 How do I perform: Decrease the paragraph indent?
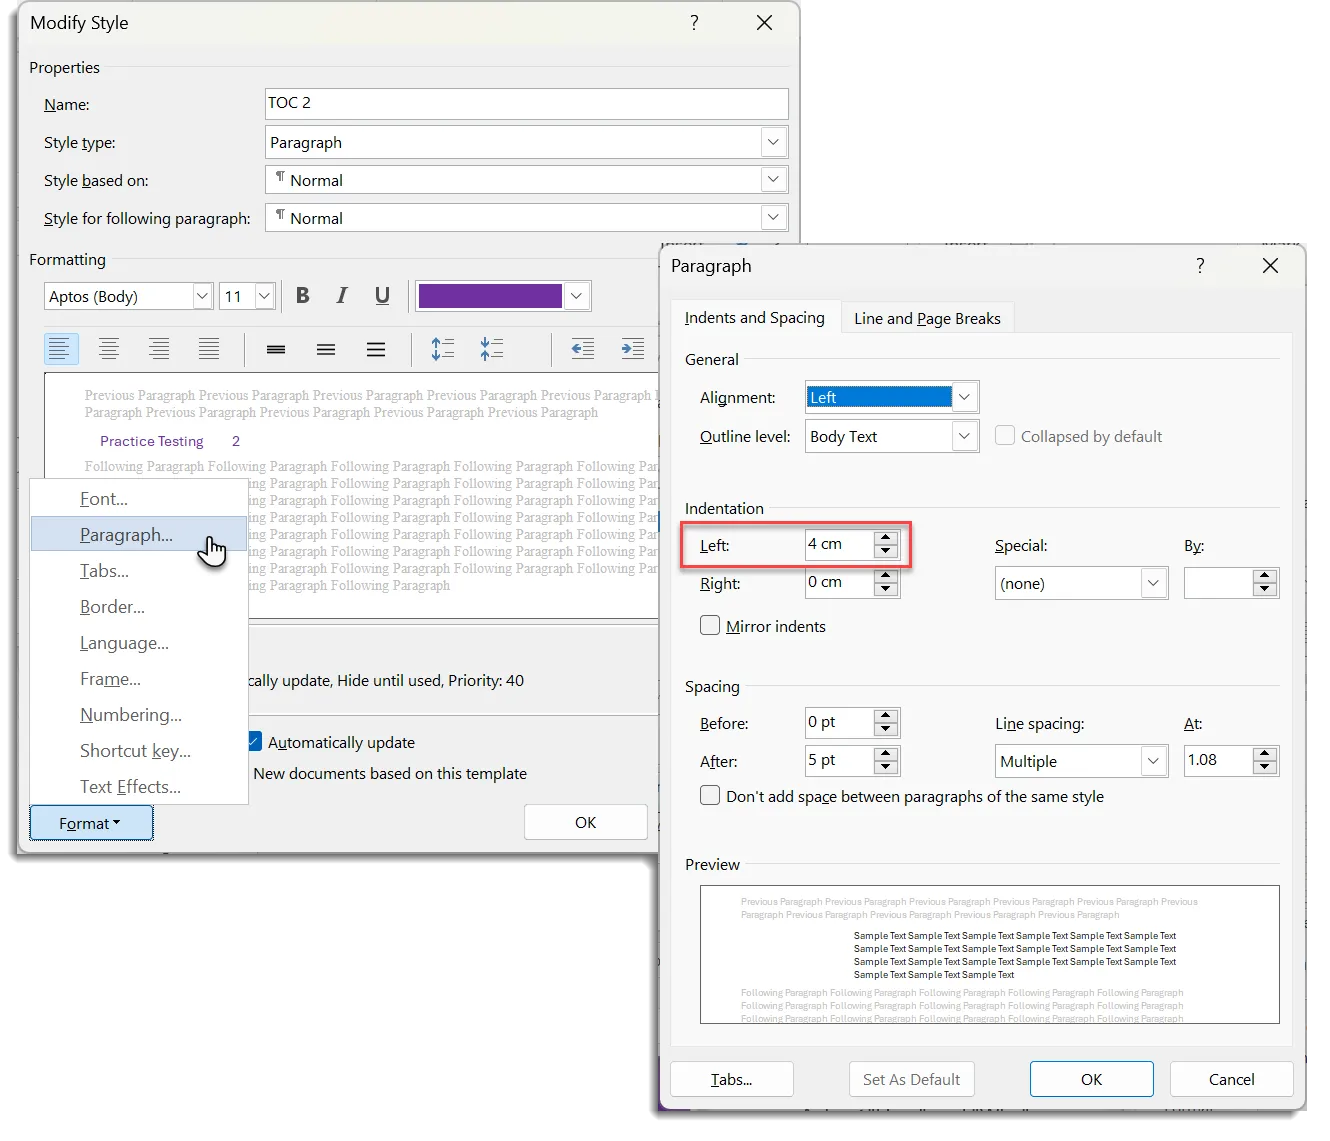(583, 348)
